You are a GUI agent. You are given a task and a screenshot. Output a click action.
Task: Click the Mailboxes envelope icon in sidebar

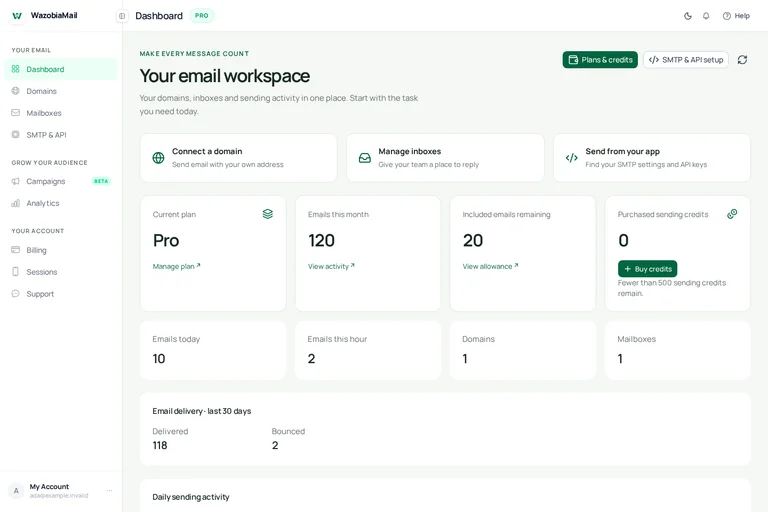[16, 113]
